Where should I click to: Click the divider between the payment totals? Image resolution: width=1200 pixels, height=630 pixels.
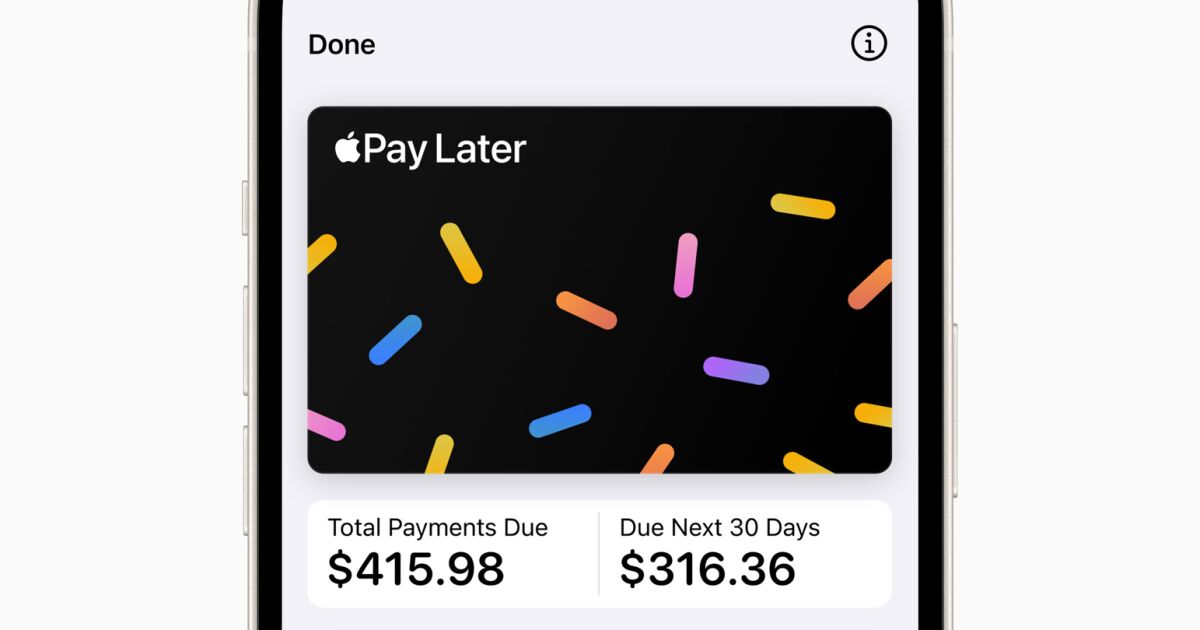599,553
